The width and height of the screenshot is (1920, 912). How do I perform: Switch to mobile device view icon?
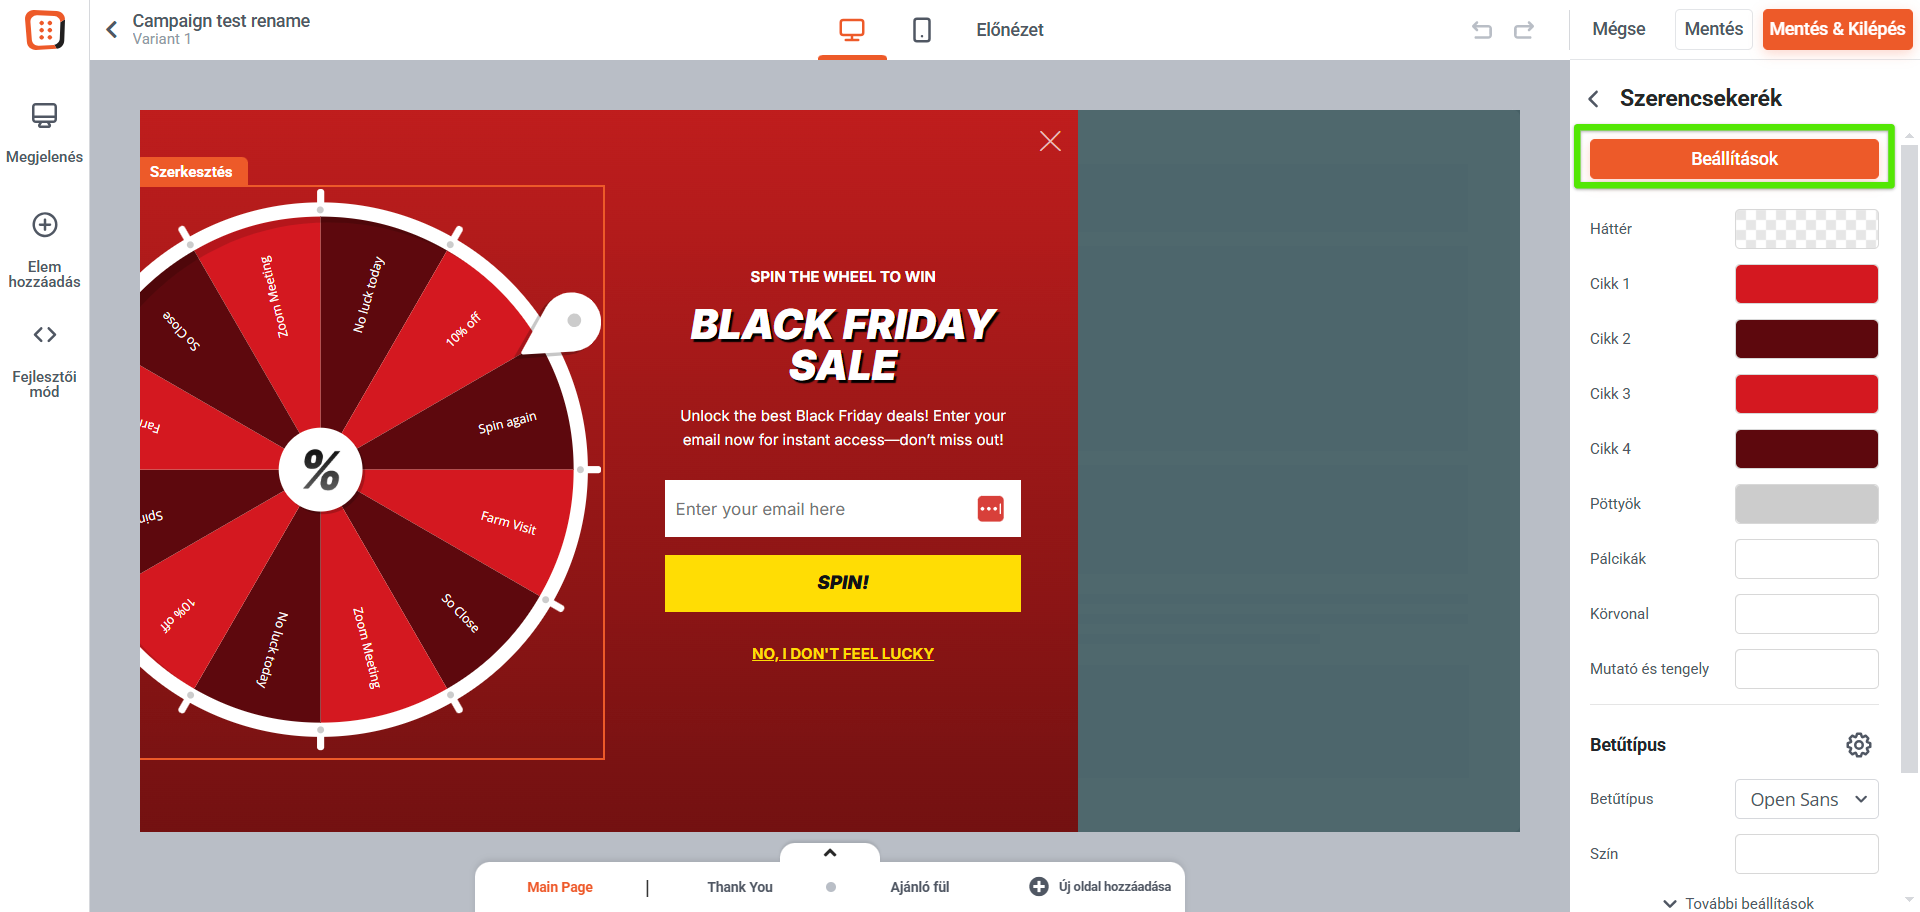[x=922, y=30]
